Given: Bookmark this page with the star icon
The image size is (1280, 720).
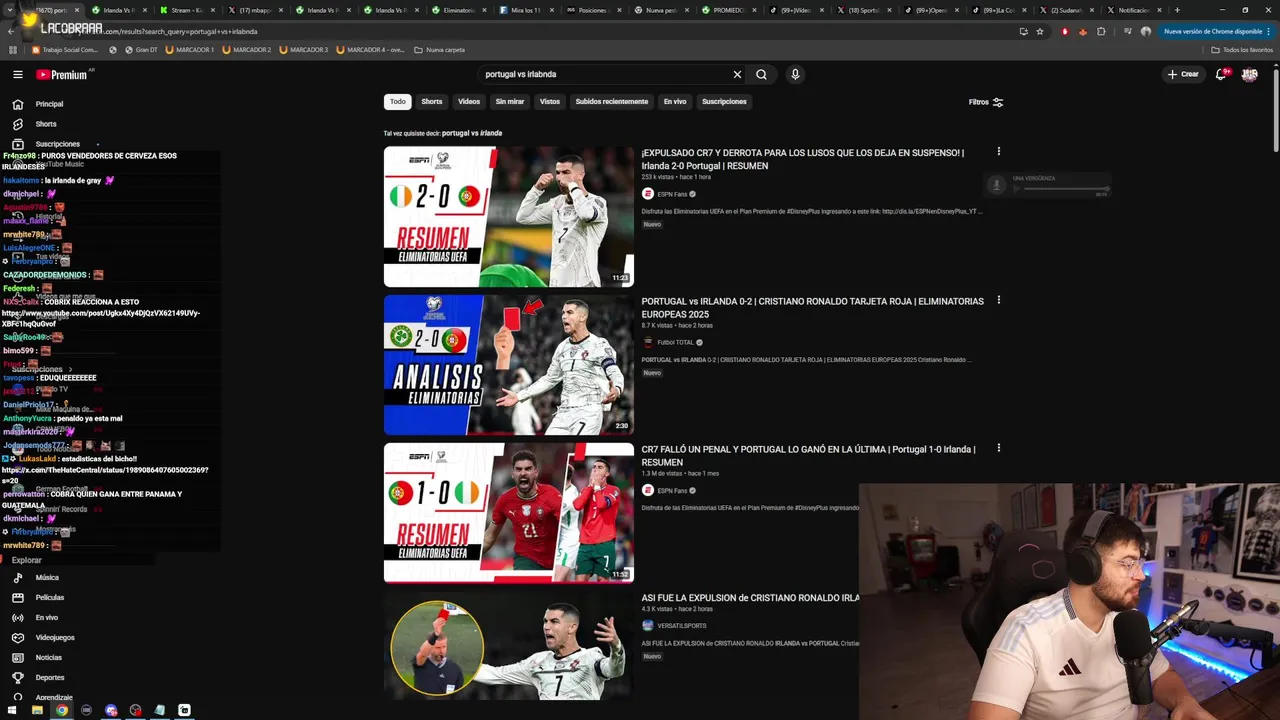Looking at the screenshot, I should 1040,31.
